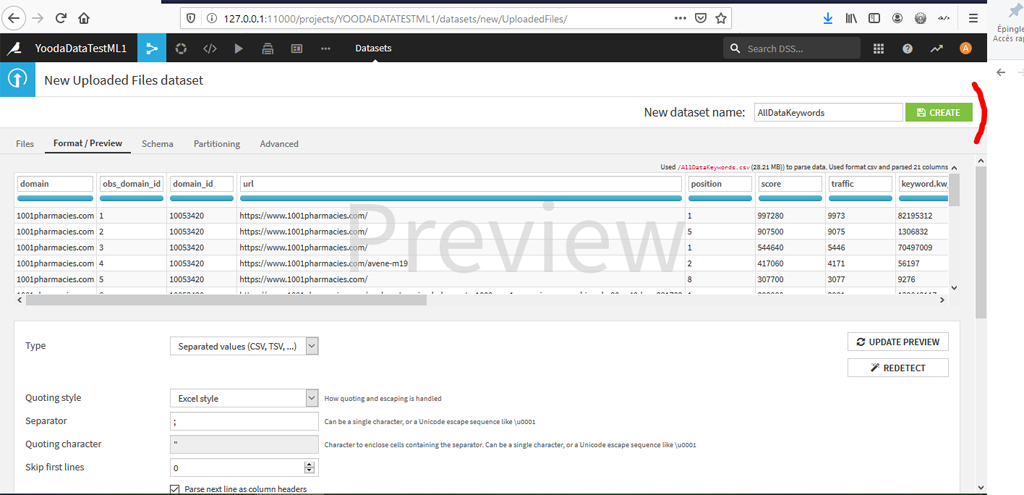The image size is (1024, 495).
Task: Open the print-like icon in the navbar
Action: (267, 48)
